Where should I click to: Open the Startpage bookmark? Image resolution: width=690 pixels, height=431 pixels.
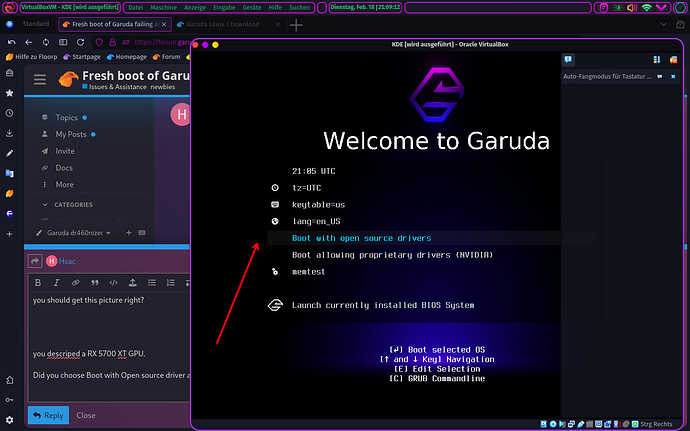point(82,57)
